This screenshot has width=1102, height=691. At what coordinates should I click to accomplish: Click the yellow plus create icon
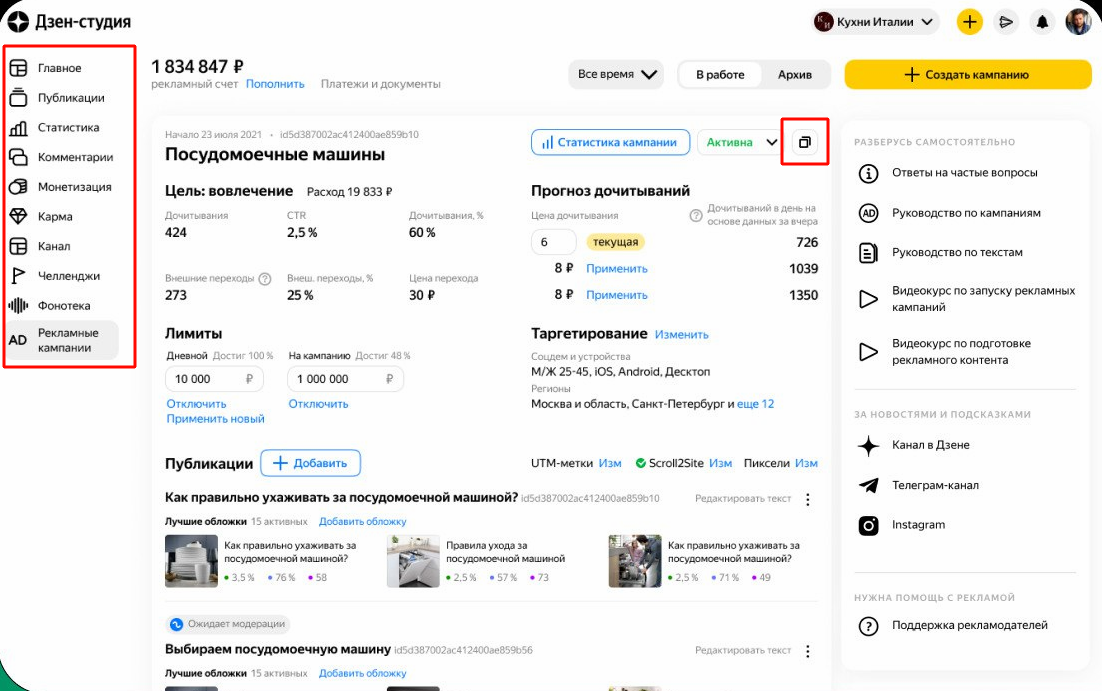(969, 22)
